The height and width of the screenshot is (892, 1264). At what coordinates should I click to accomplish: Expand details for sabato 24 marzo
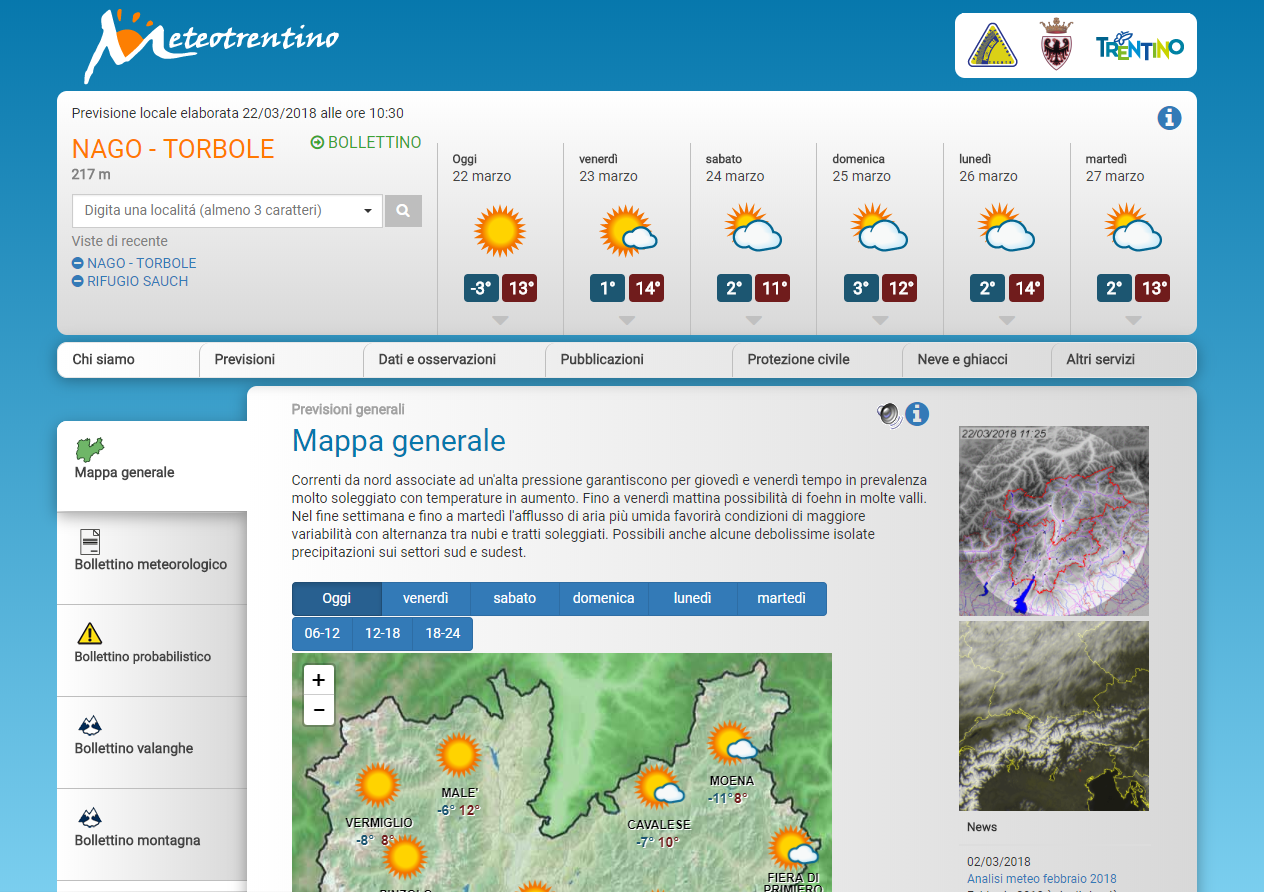click(754, 320)
